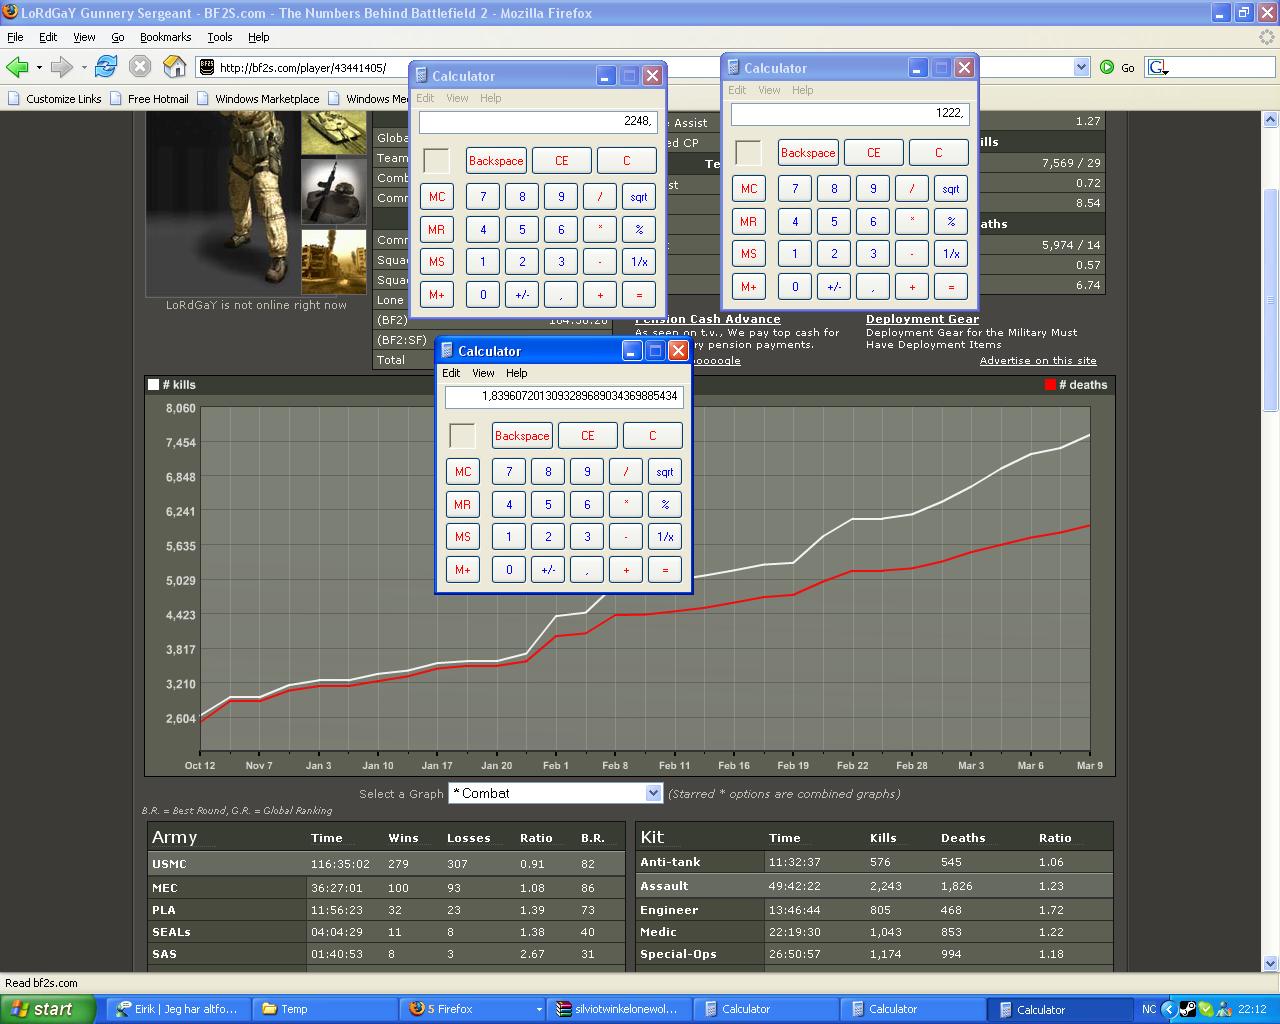Click the Stop loading icon
The width and height of the screenshot is (1280, 1024).
tap(140, 67)
